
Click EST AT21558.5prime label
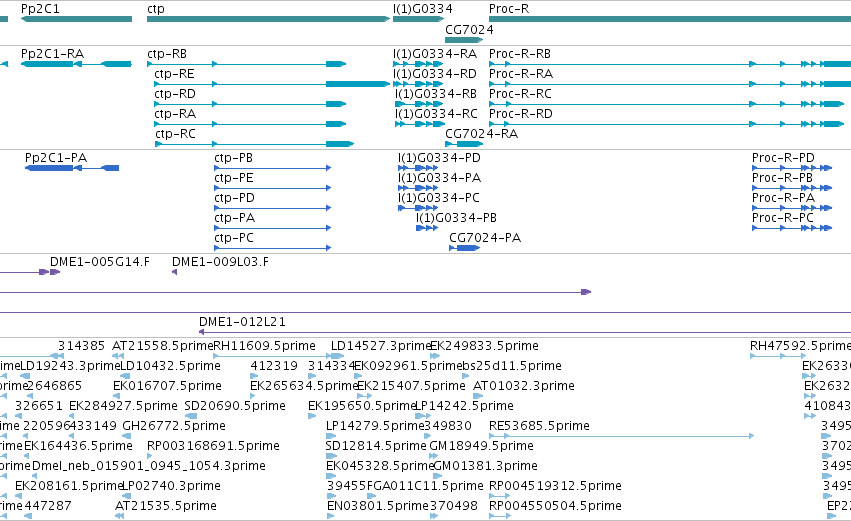(163, 346)
